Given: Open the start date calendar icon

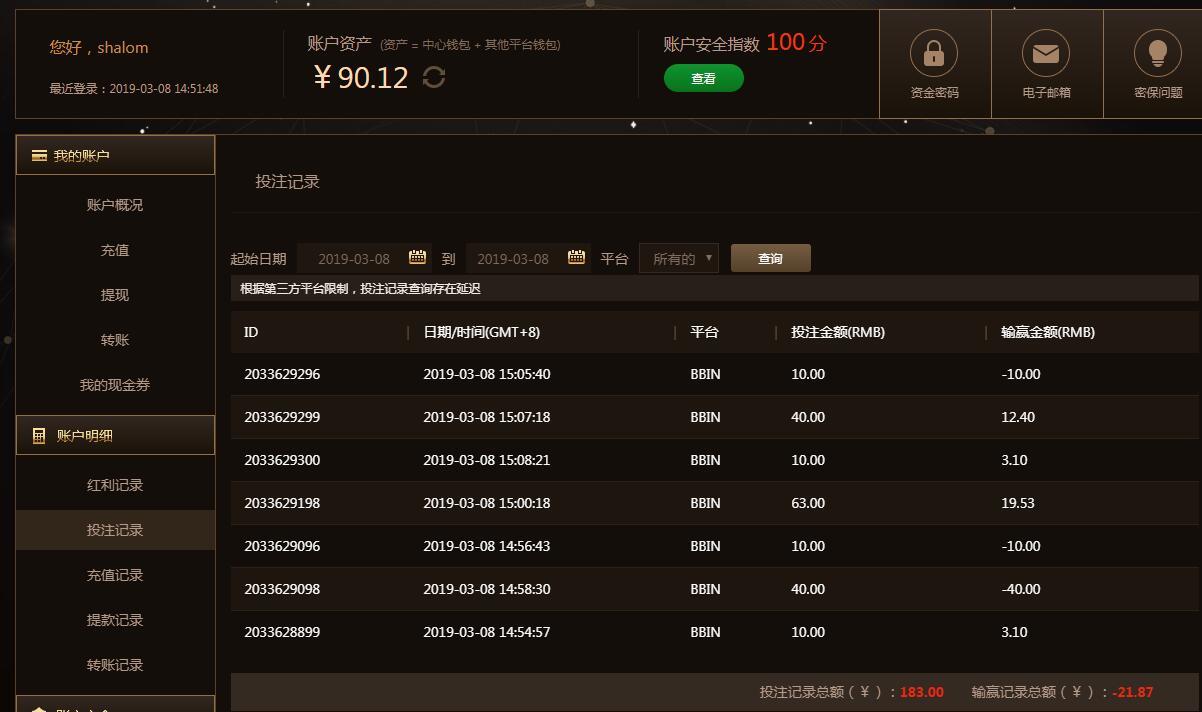Looking at the screenshot, I should [x=417, y=257].
